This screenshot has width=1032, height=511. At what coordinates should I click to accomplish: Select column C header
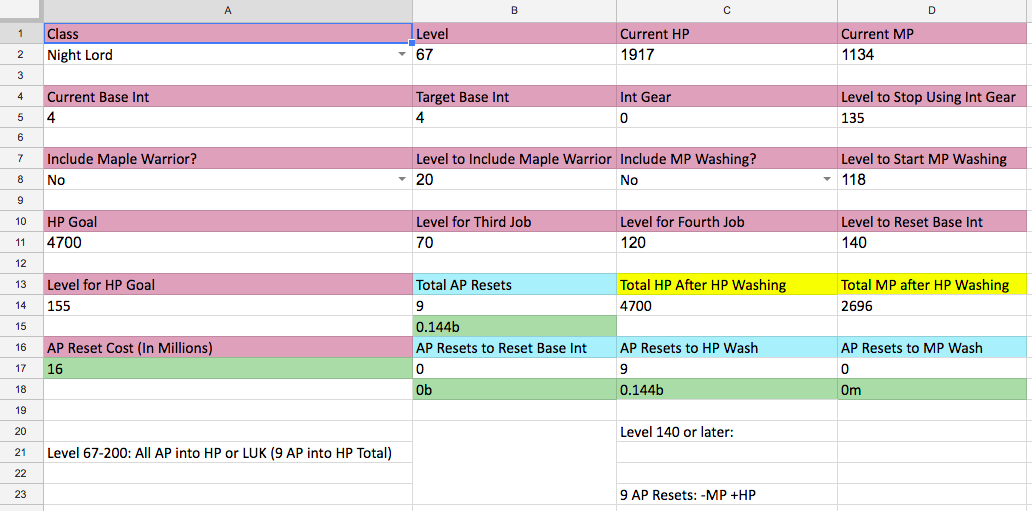point(727,11)
